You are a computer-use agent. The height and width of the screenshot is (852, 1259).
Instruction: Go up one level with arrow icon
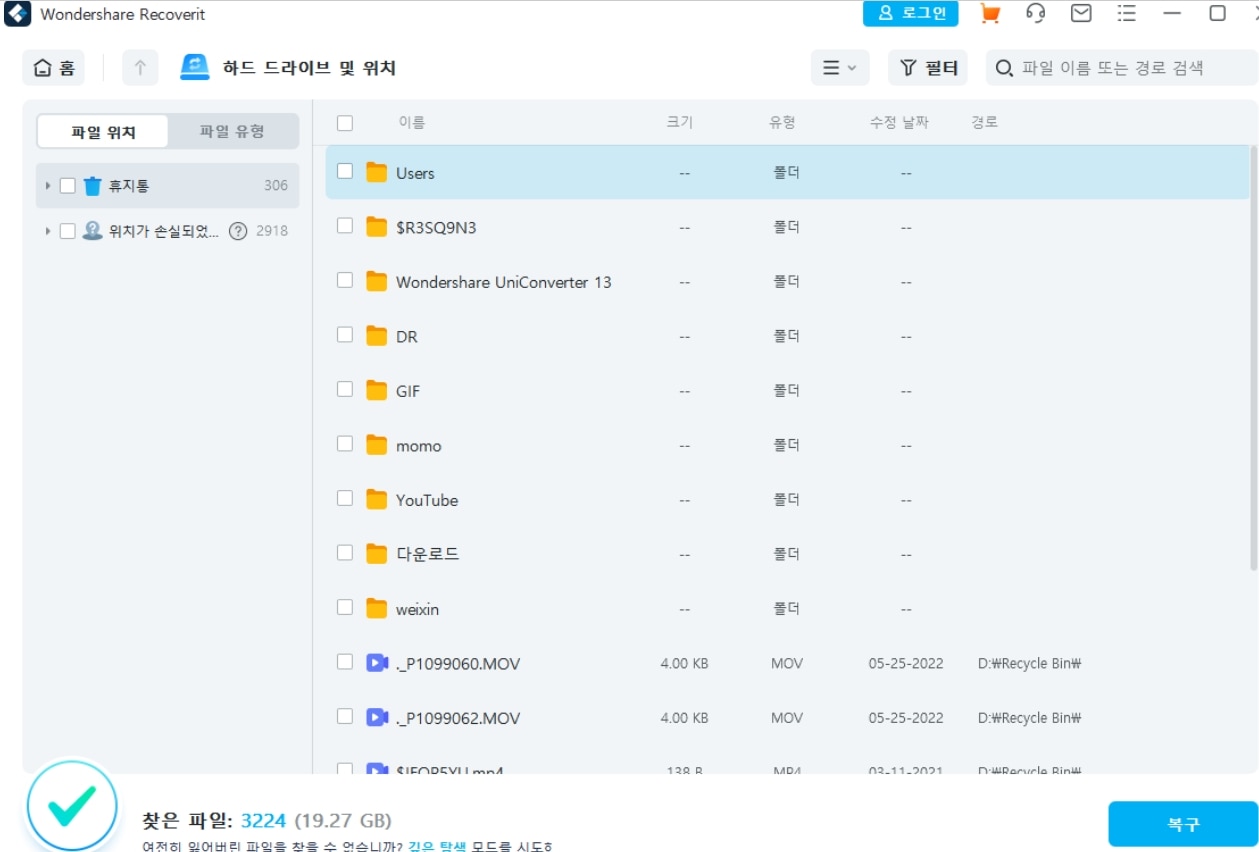coord(140,68)
